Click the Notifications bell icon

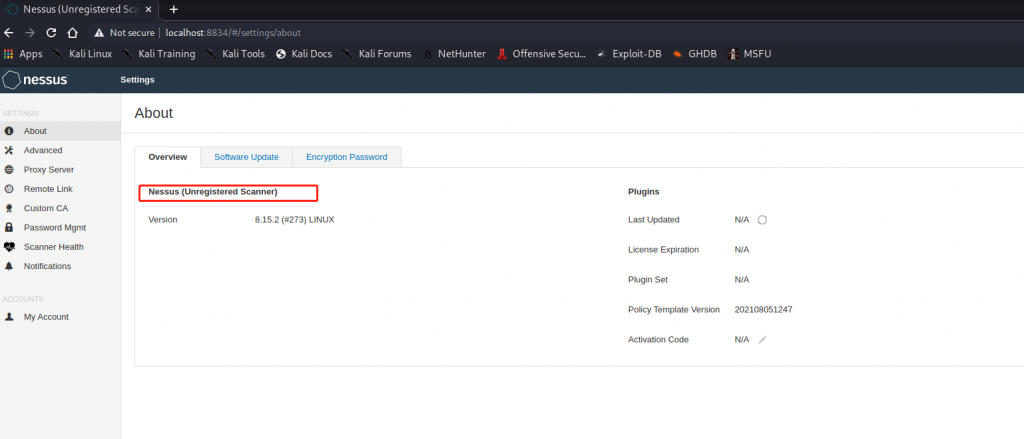pyautogui.click(x=9, y=266)
